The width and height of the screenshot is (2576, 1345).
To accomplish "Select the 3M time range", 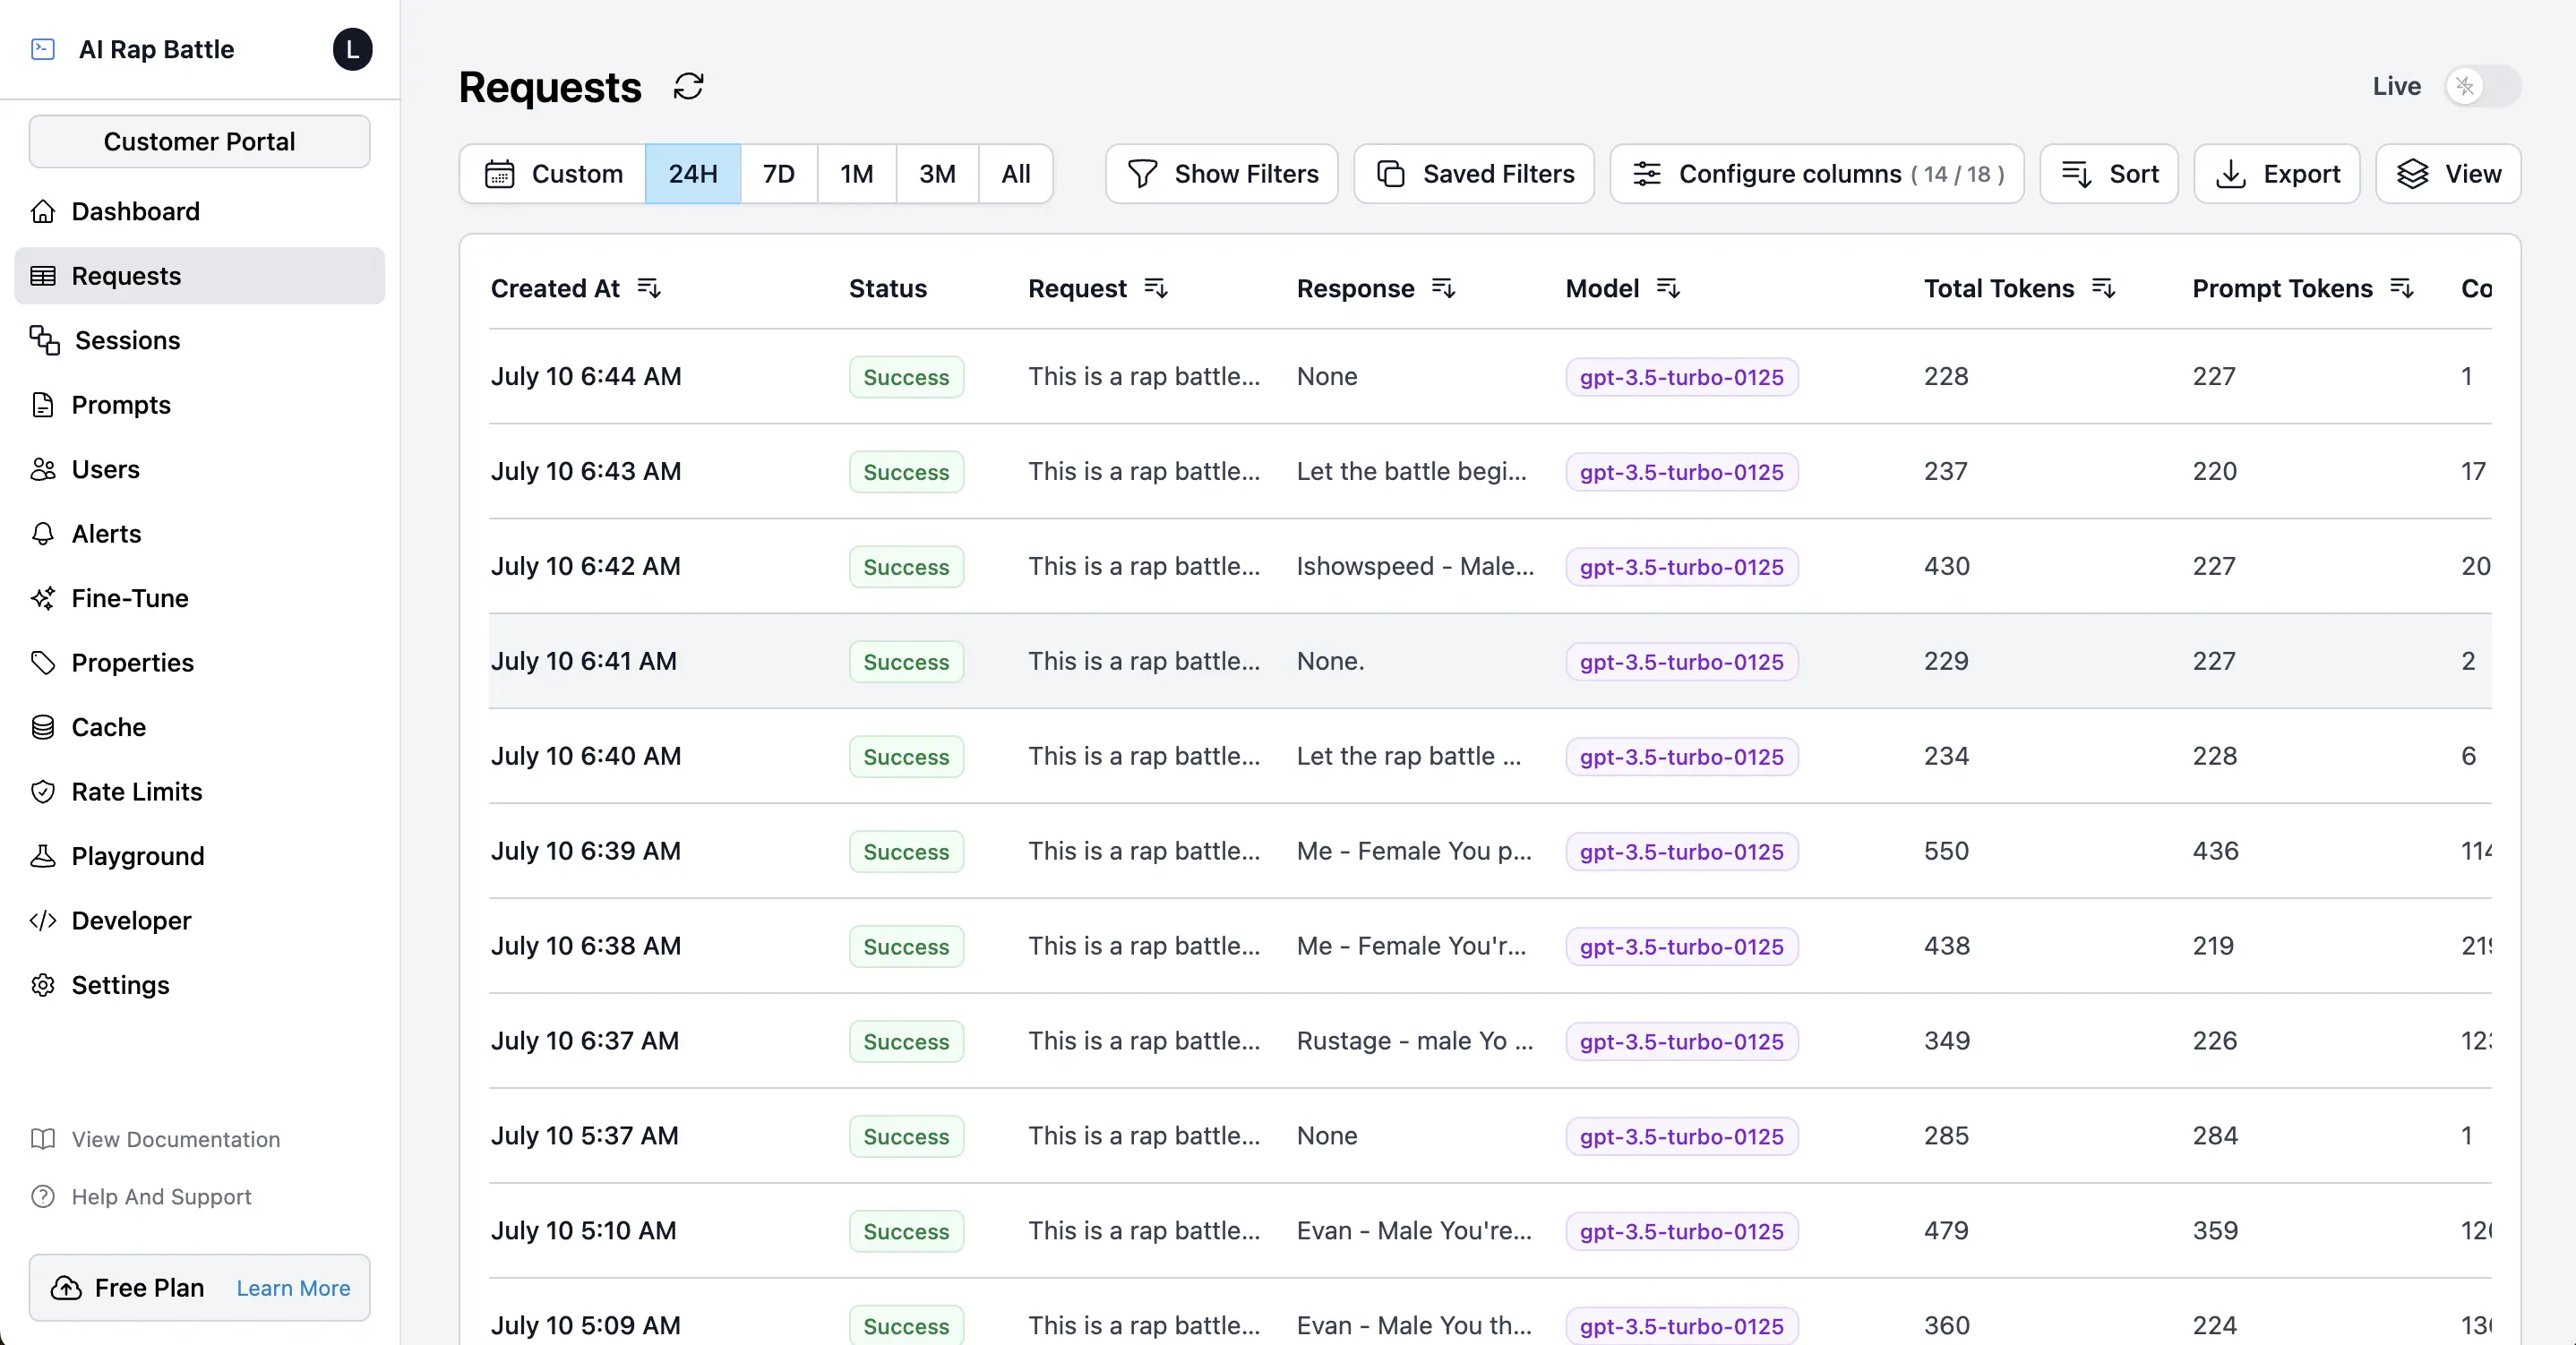I will pyautogui.click(x=937, y=174).
